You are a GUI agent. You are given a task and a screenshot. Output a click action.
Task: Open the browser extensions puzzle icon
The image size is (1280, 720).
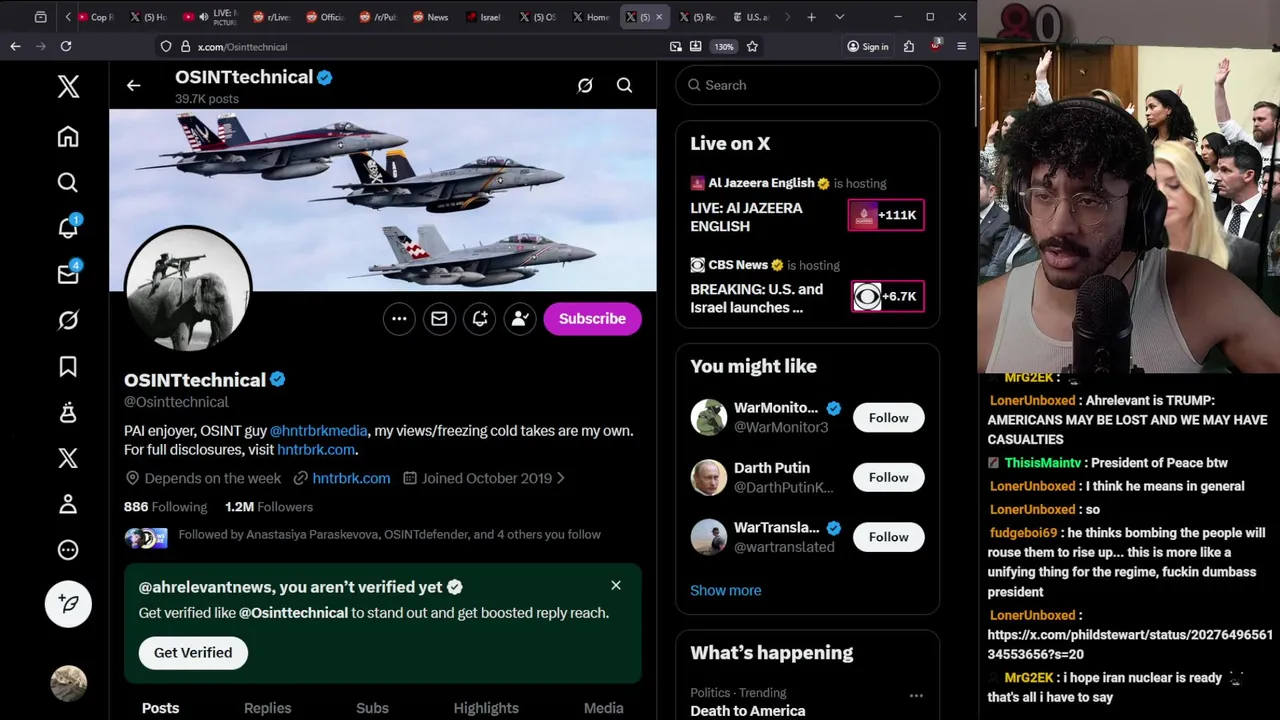(909, 46)
